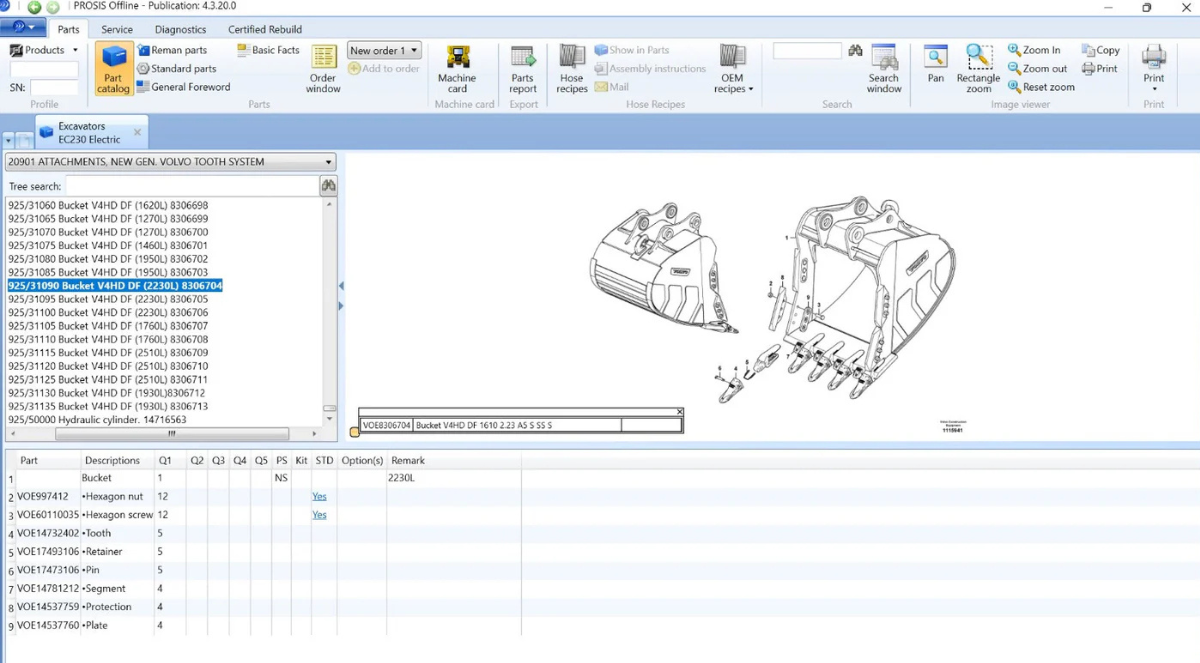Click part number VOE14537759 Protection
The width and height of the screenshot is (1200, 663).
pyautogui.click(x=48, y=607)
